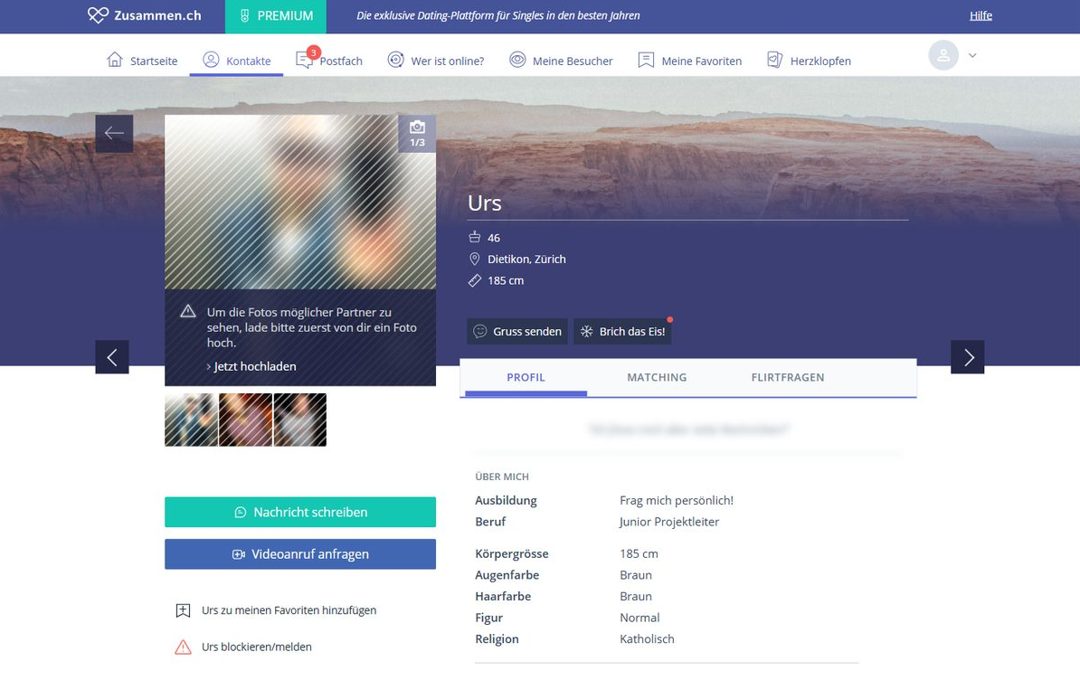Click the Postfach message icon with badge
The height and width of the screenshot is (680, 1080).
[x=305, y=59]
